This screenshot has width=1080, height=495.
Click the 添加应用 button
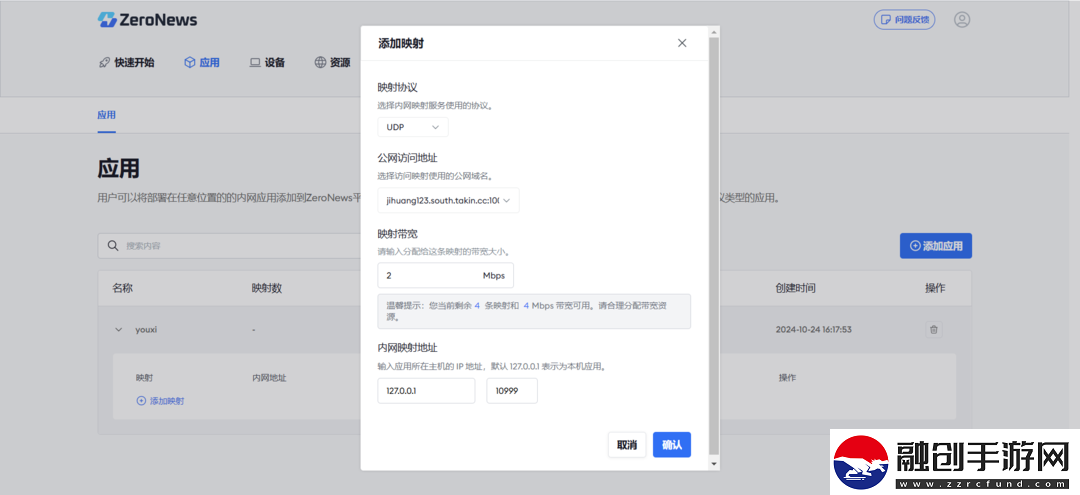935,246
